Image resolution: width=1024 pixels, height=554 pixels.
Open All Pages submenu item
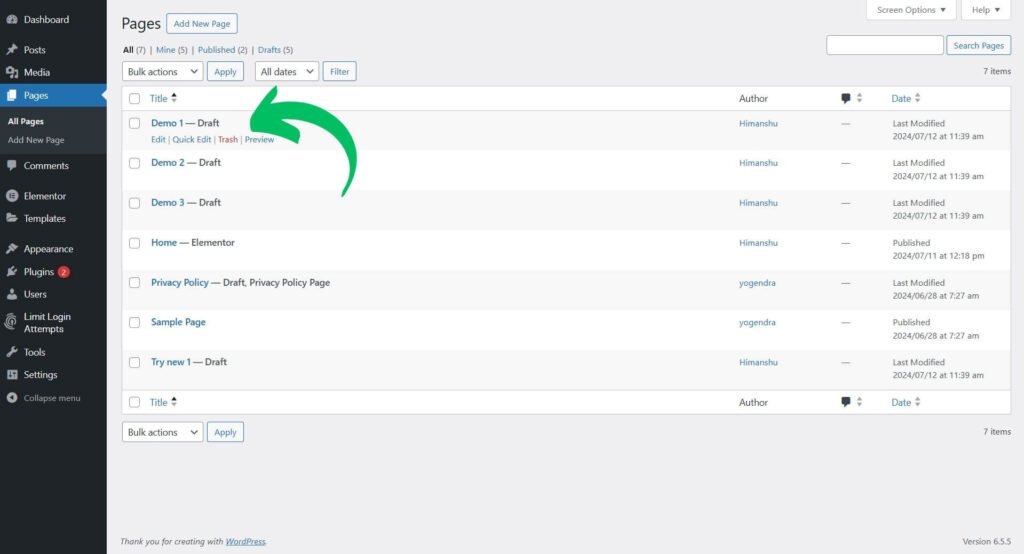click(x=26, y=121)
